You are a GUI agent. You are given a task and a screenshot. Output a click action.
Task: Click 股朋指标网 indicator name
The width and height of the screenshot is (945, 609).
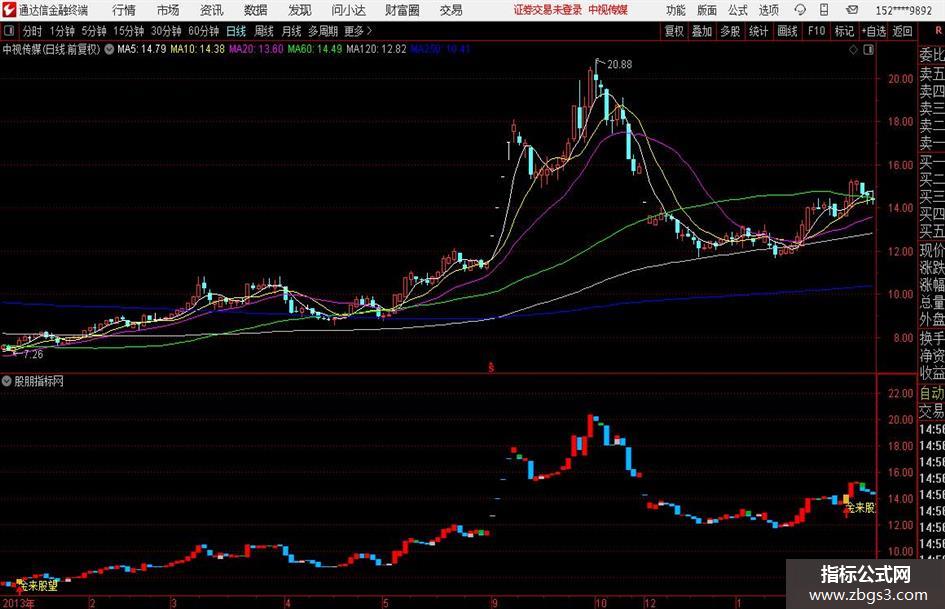pos(39,381)
